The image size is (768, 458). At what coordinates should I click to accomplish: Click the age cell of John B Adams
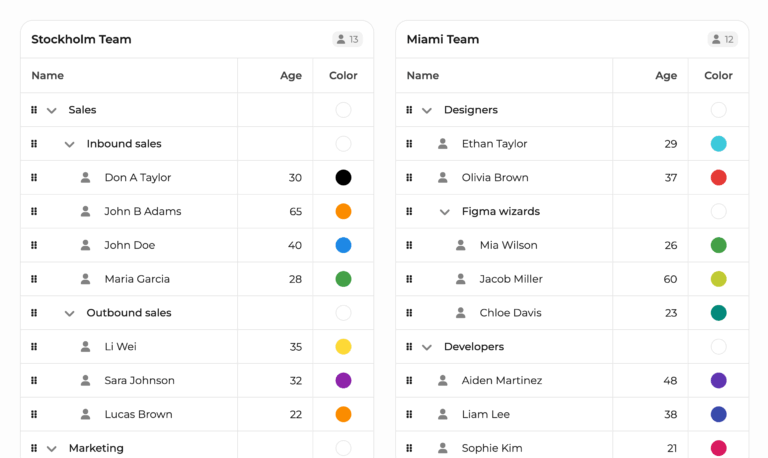[x=295, y=211]
